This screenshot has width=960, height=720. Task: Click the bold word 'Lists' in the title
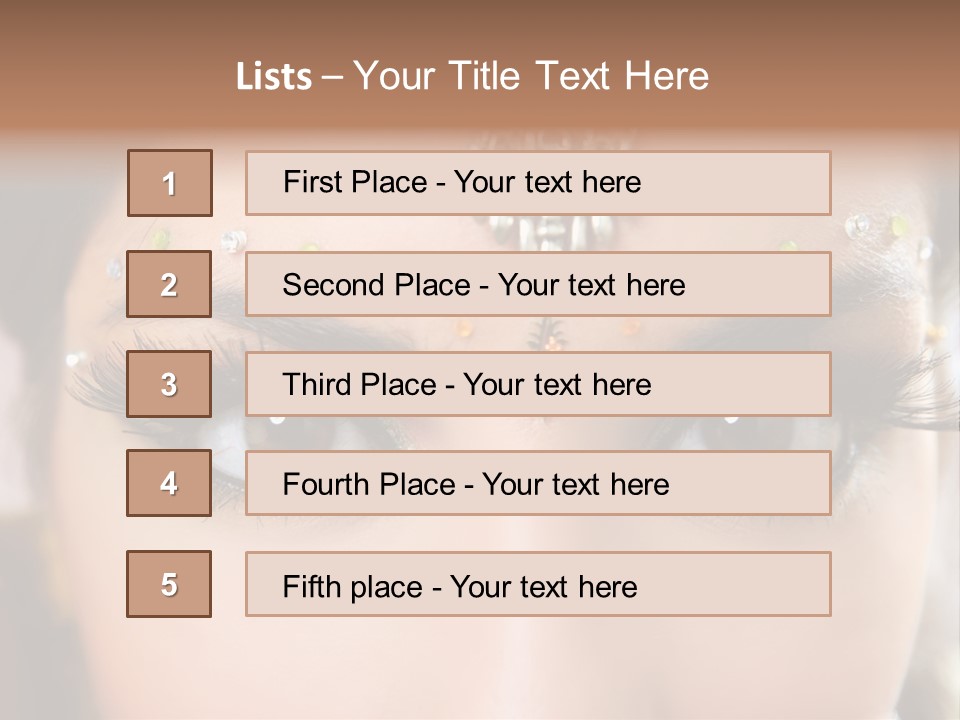274,77
